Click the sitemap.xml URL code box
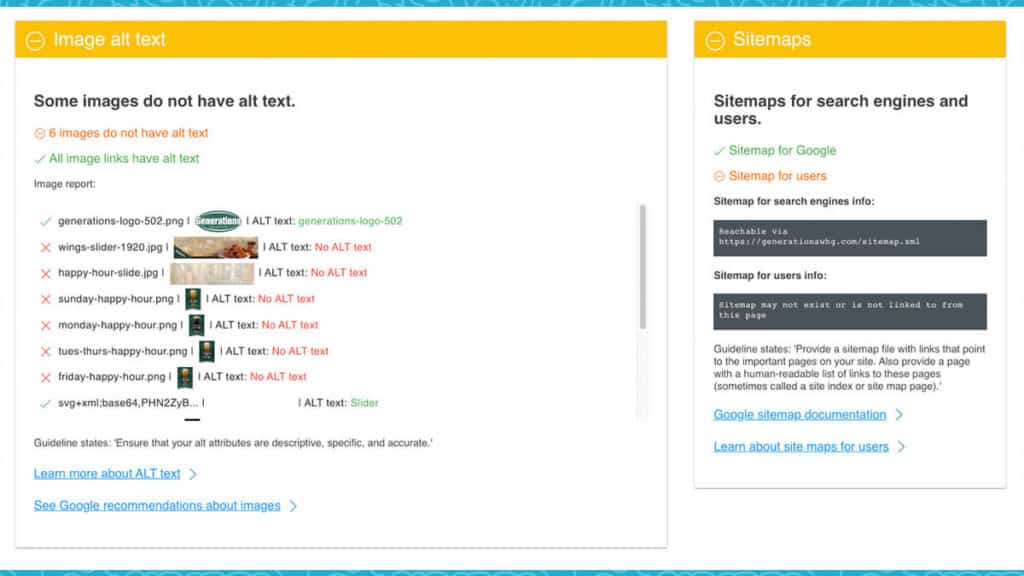 [850, 237]
